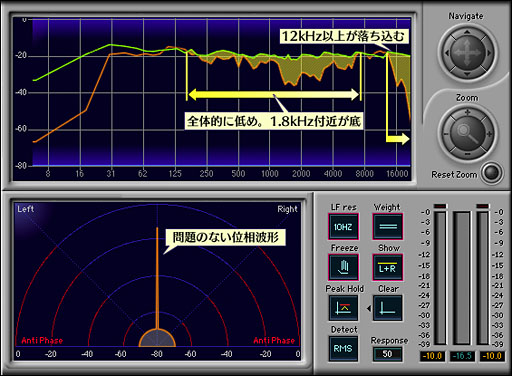512x376 pixels.
Task: Change the LF res 10HZ setting
Action: (x=343, y=227)
